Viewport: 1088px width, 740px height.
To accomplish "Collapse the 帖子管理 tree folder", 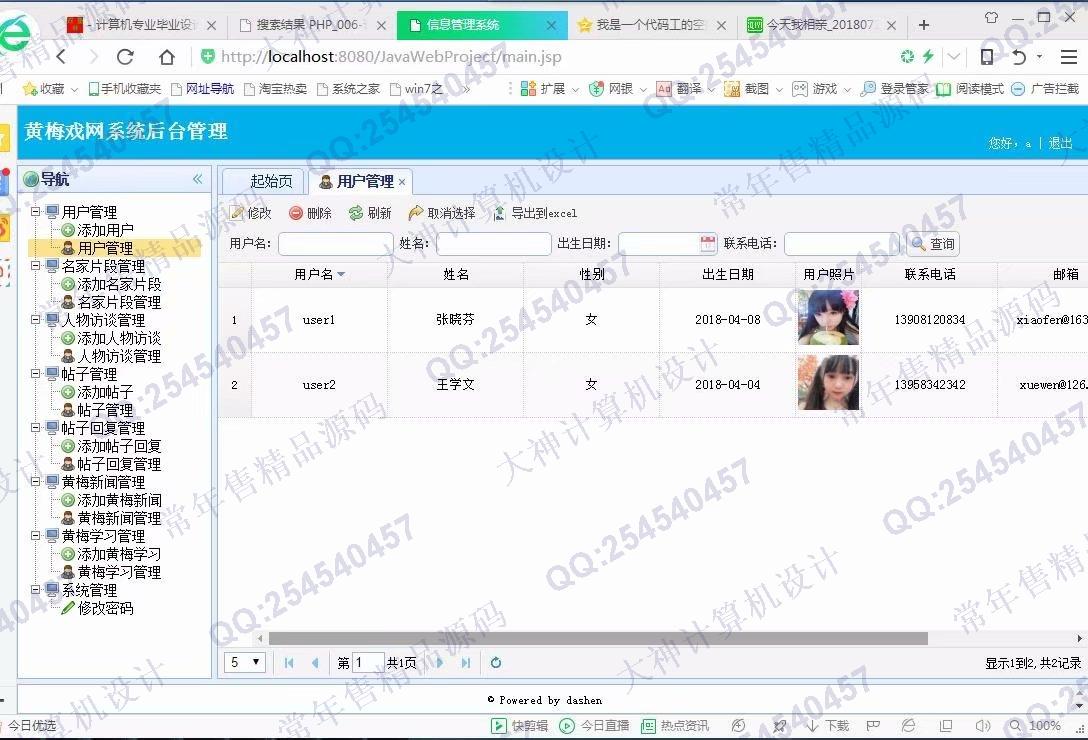I will click(35, 373).
